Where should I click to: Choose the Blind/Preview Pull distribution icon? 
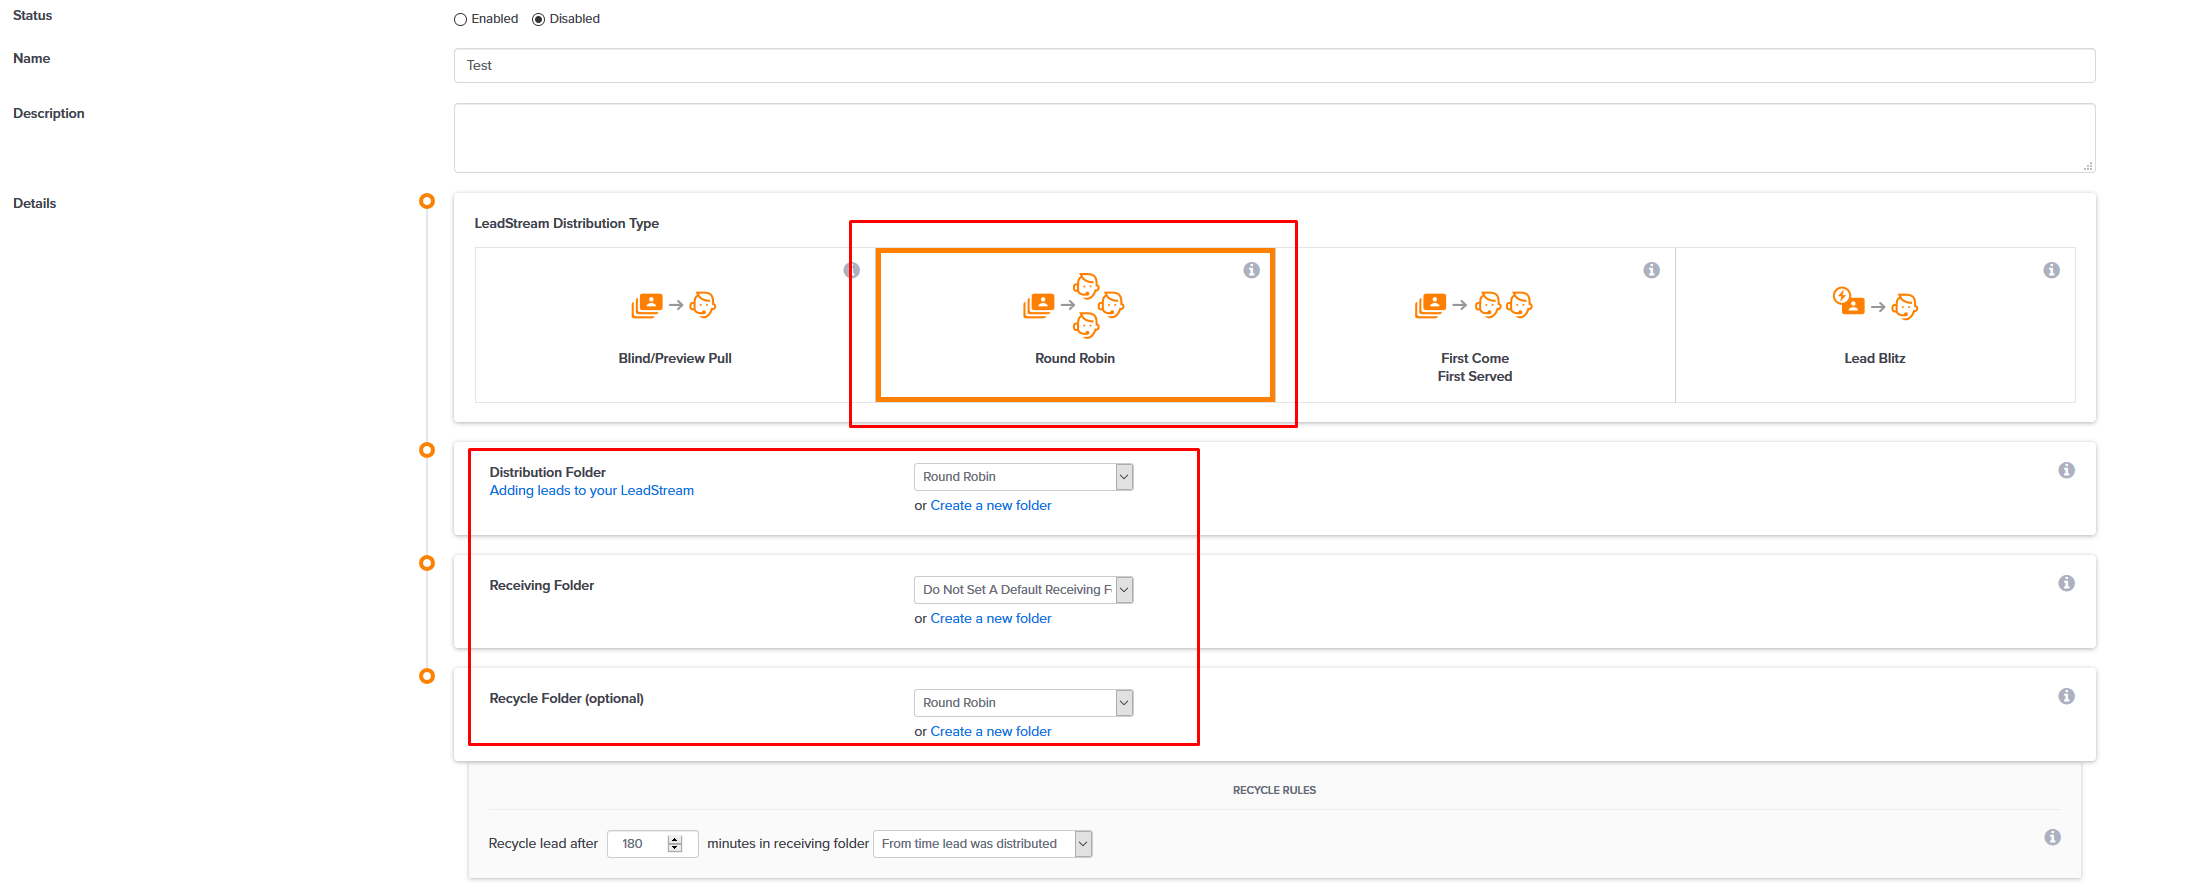pyautogui.click(x=674, y=305)
